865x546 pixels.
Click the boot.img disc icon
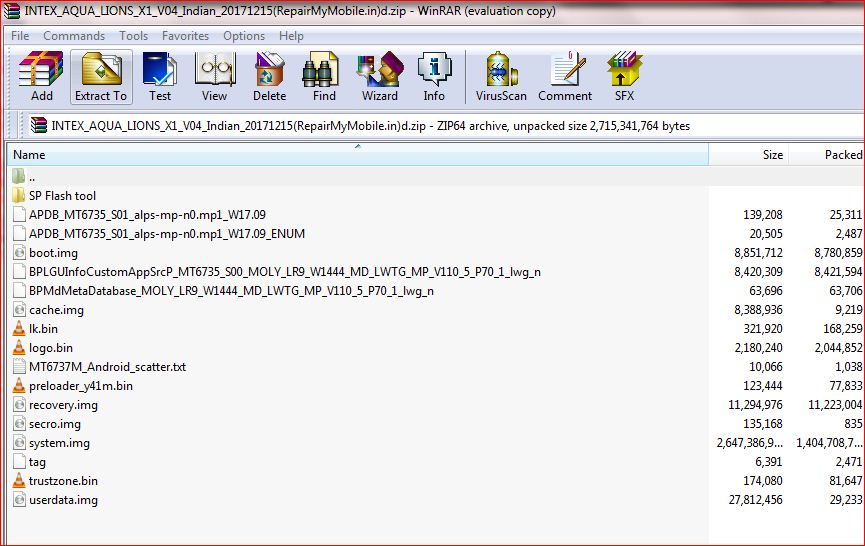pyautogui.click(x=19, y=253)
